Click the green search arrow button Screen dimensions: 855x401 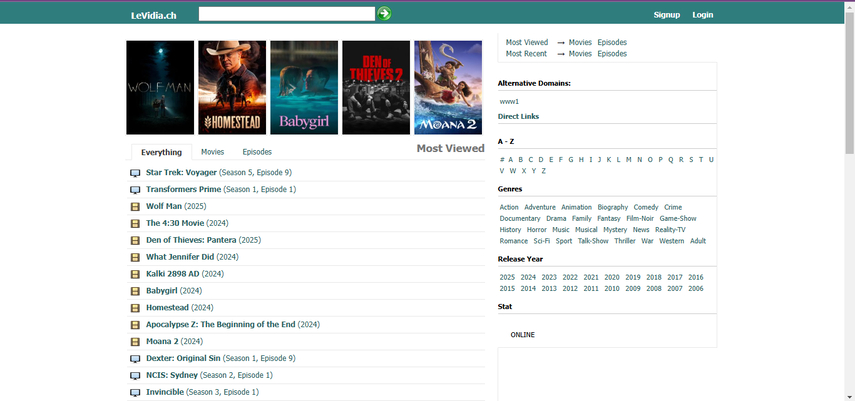pyautogui.click(x=384, y=14)
